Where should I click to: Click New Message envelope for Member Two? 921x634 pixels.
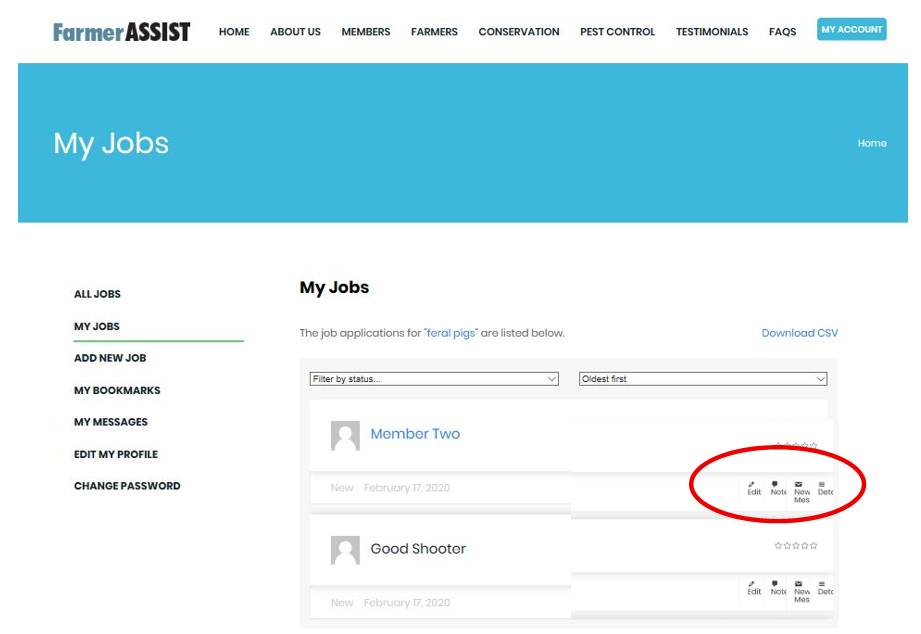(801, 490)
